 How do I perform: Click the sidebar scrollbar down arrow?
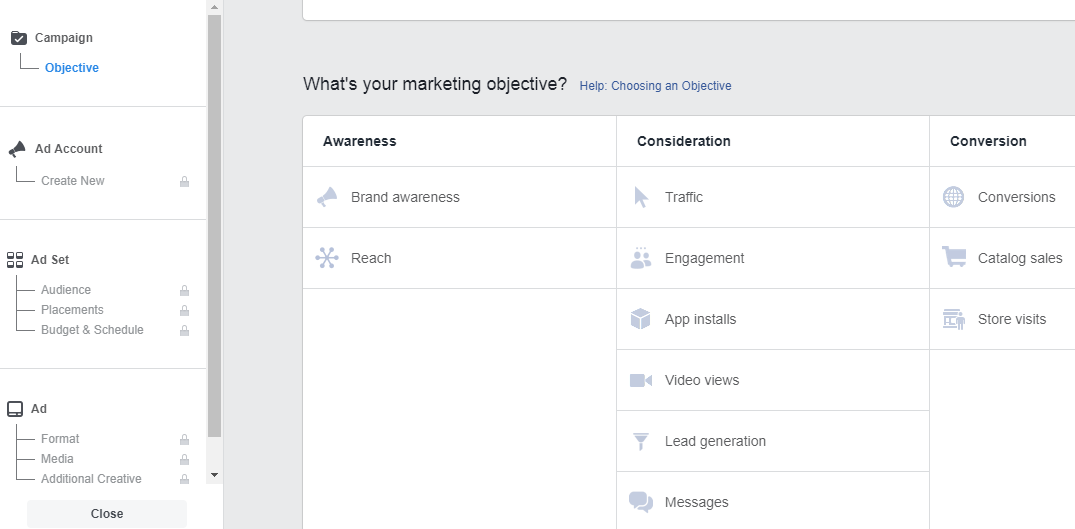[x=215, y=474]
